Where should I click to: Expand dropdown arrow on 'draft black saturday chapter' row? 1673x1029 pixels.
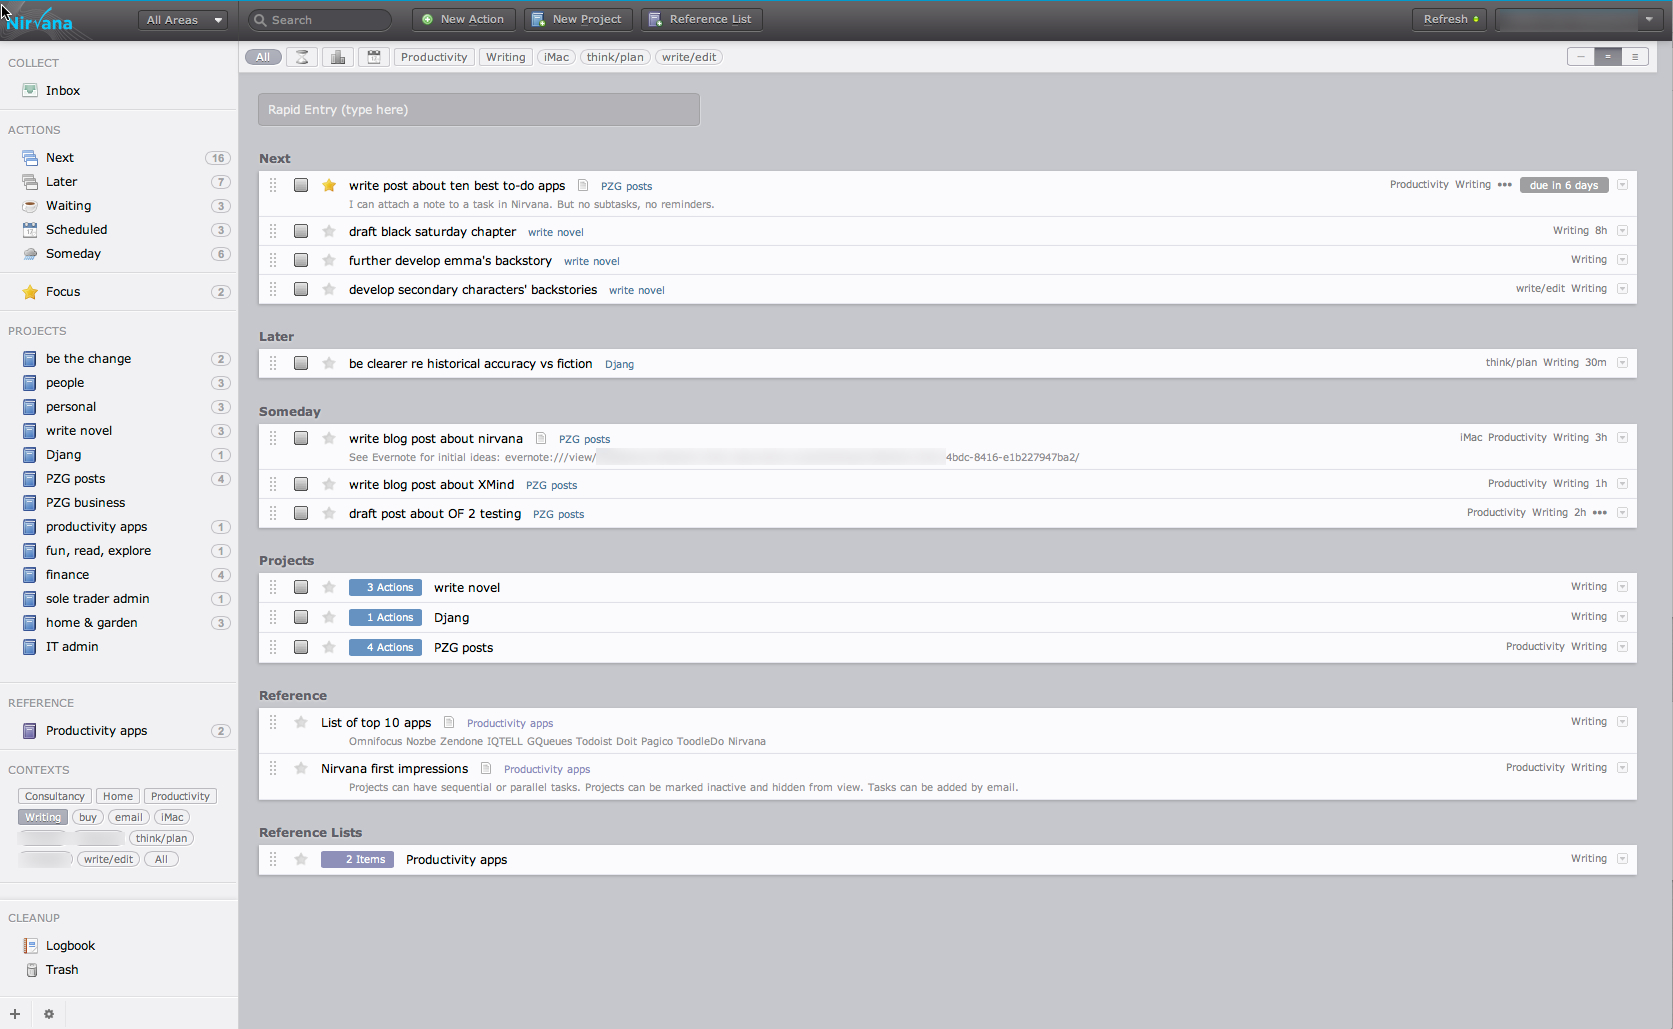pos(1622,231)
